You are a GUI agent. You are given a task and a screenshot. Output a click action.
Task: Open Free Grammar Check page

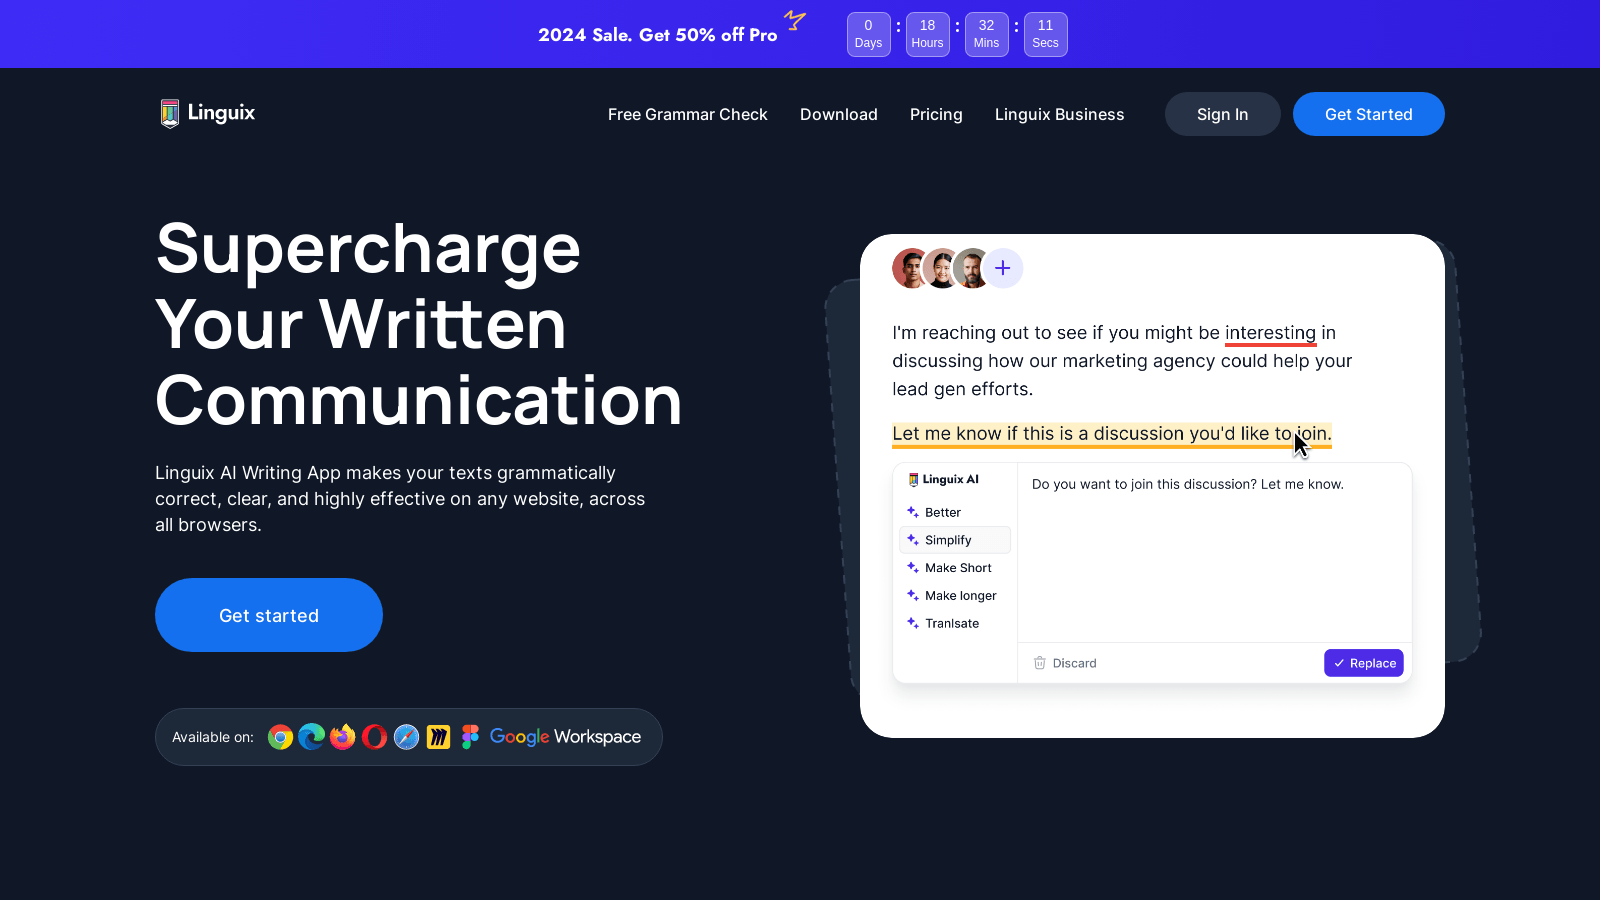point(688,114)
